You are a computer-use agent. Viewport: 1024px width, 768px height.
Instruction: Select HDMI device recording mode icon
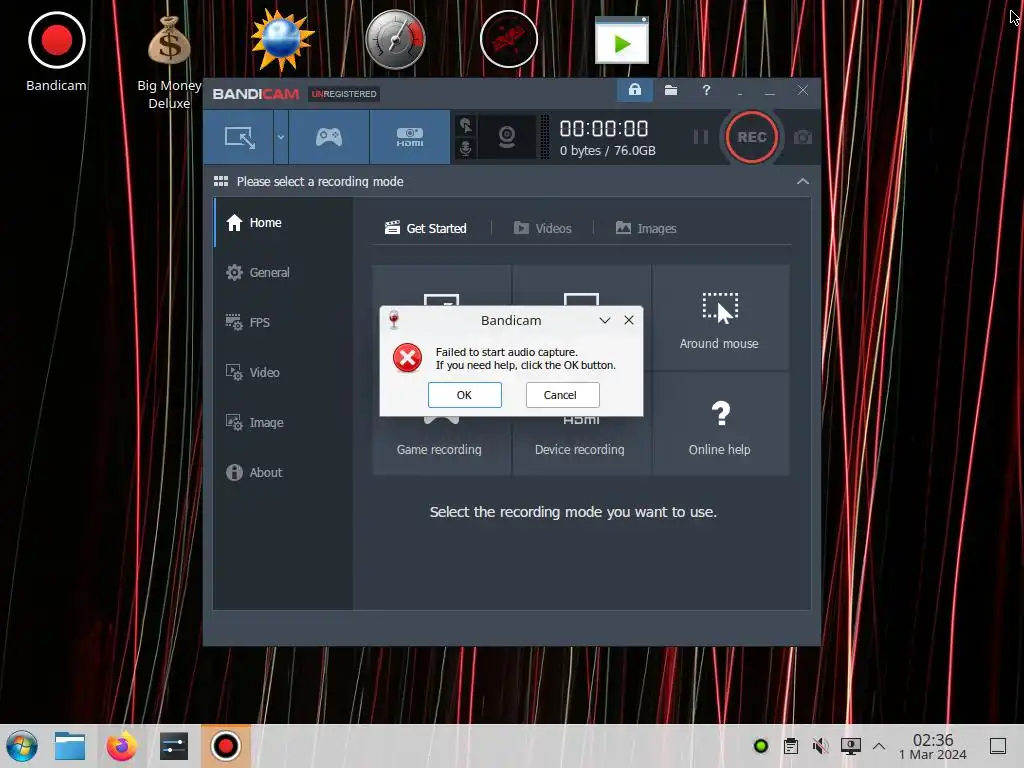(409, 137)
